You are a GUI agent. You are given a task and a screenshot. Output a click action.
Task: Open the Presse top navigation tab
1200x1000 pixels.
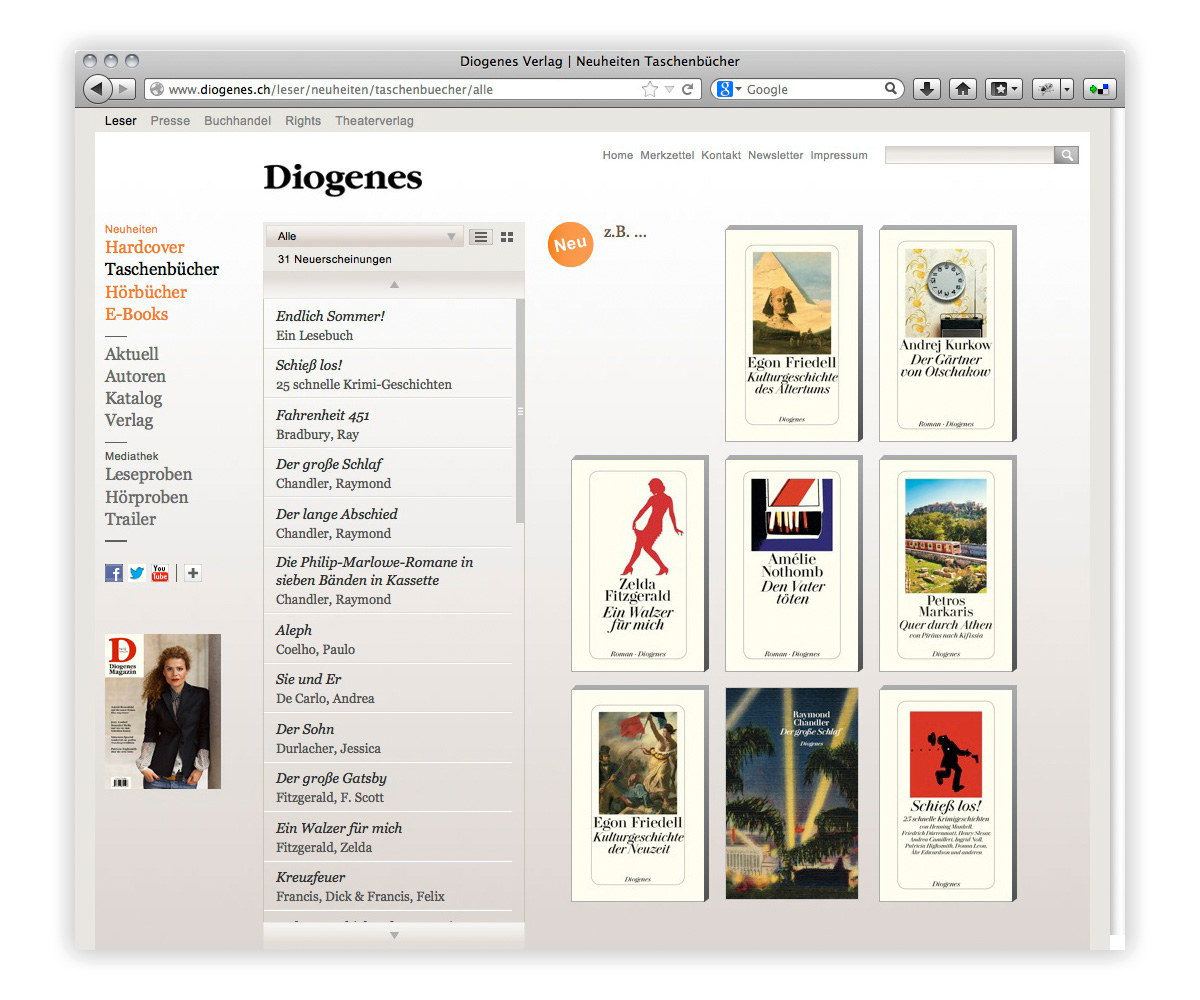[170, 121]
